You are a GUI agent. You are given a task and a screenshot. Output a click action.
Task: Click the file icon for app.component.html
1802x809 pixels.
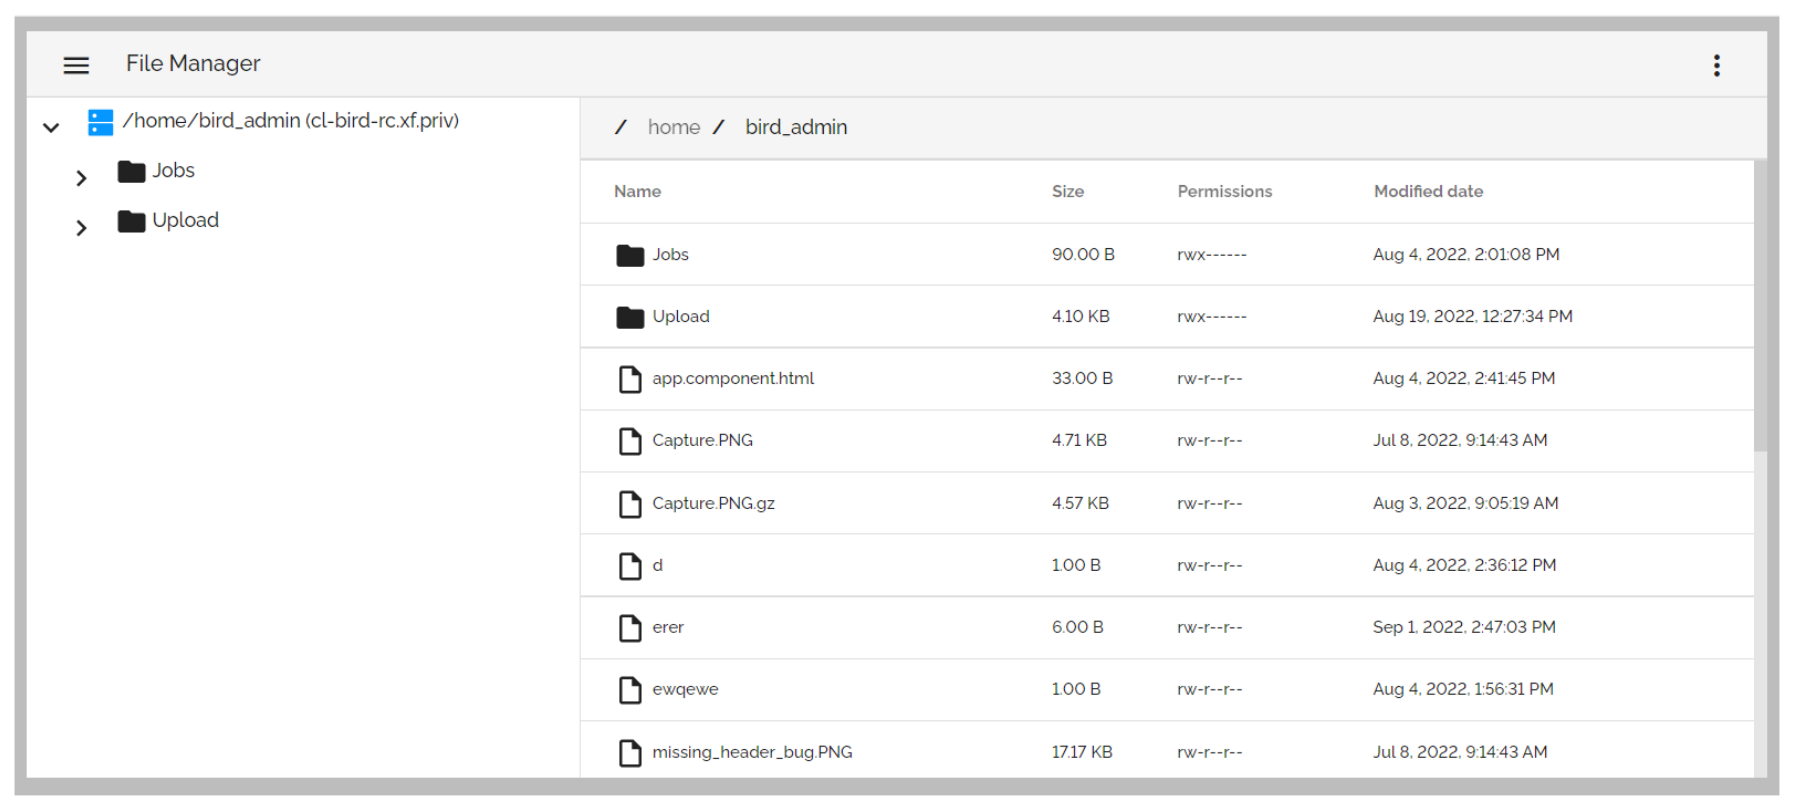tap(630, 379)
